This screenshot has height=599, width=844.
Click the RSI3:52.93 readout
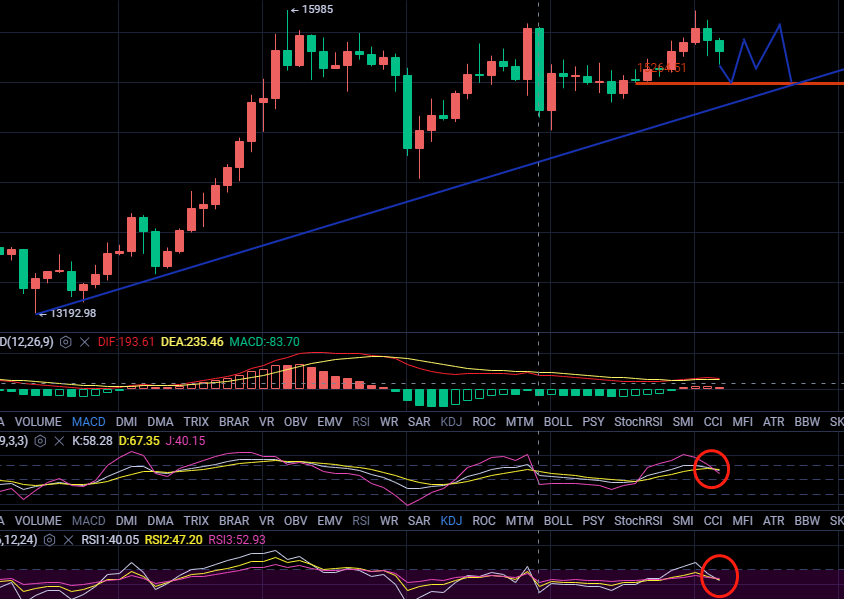(237, 540)
